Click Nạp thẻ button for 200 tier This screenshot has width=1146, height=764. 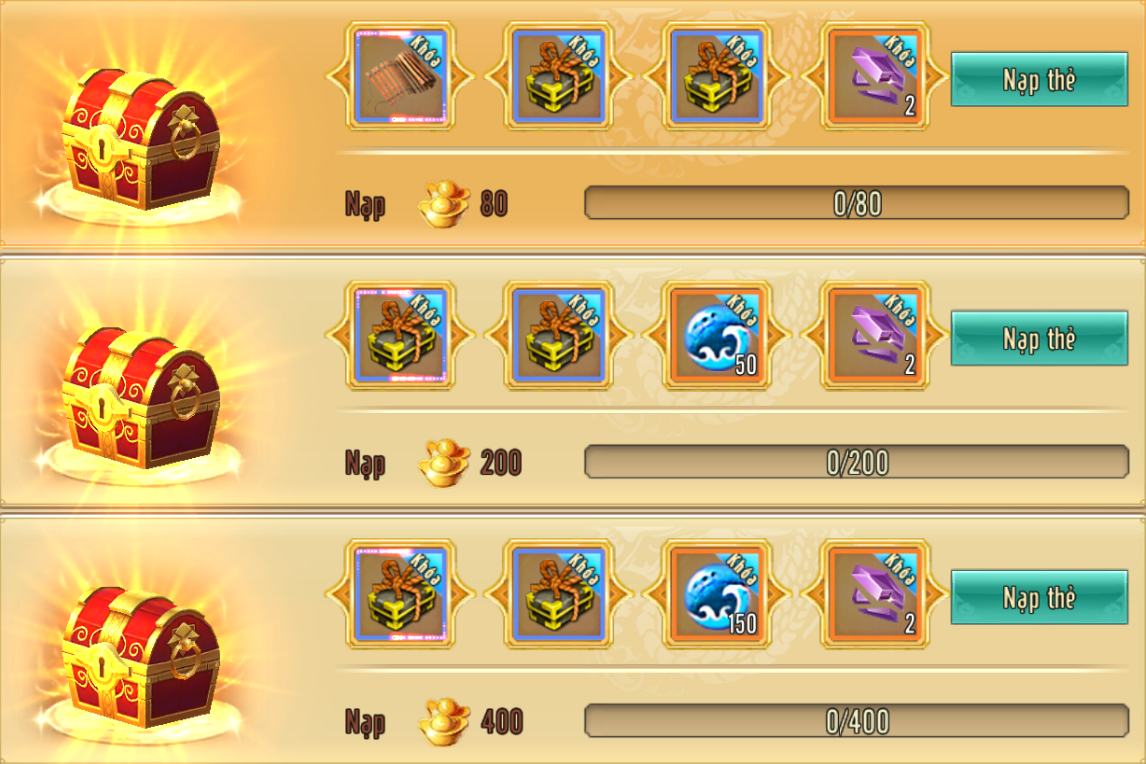coord(1039,338)
